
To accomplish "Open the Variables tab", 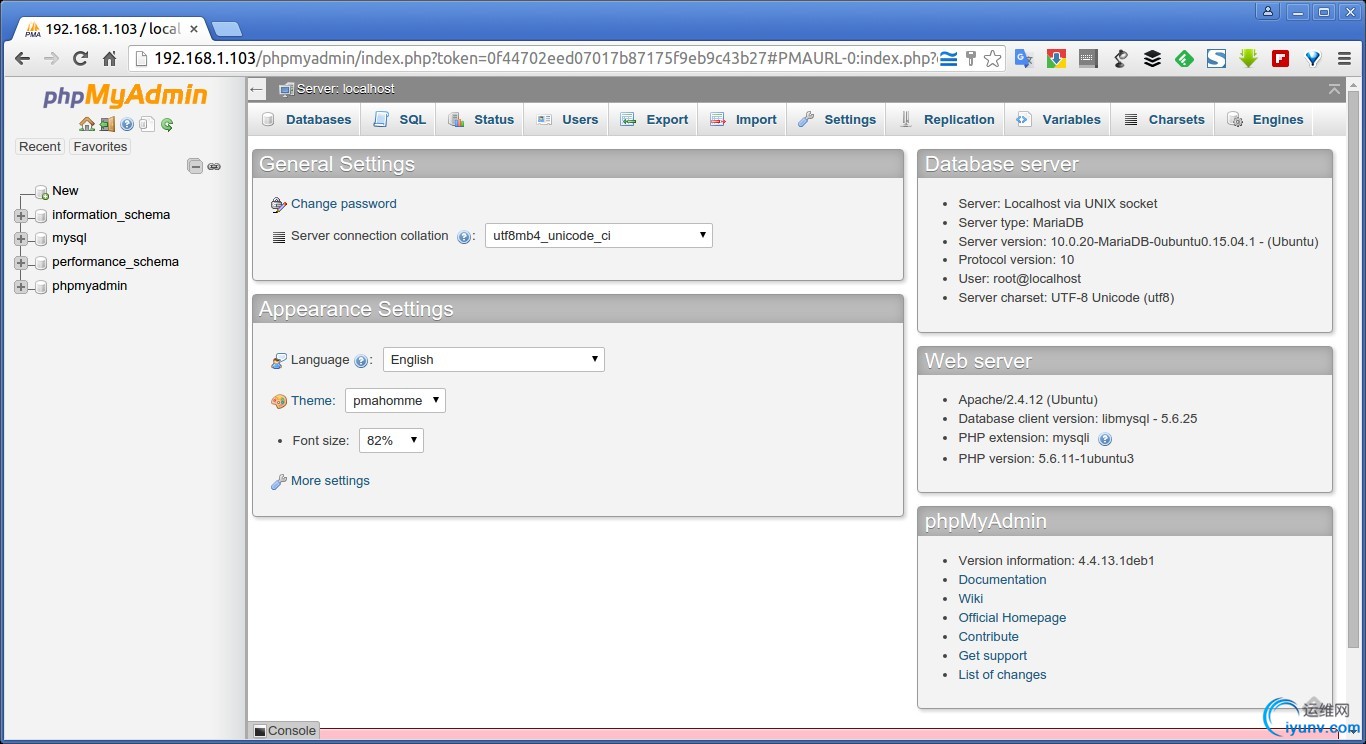I will [x=1058, y=119].
